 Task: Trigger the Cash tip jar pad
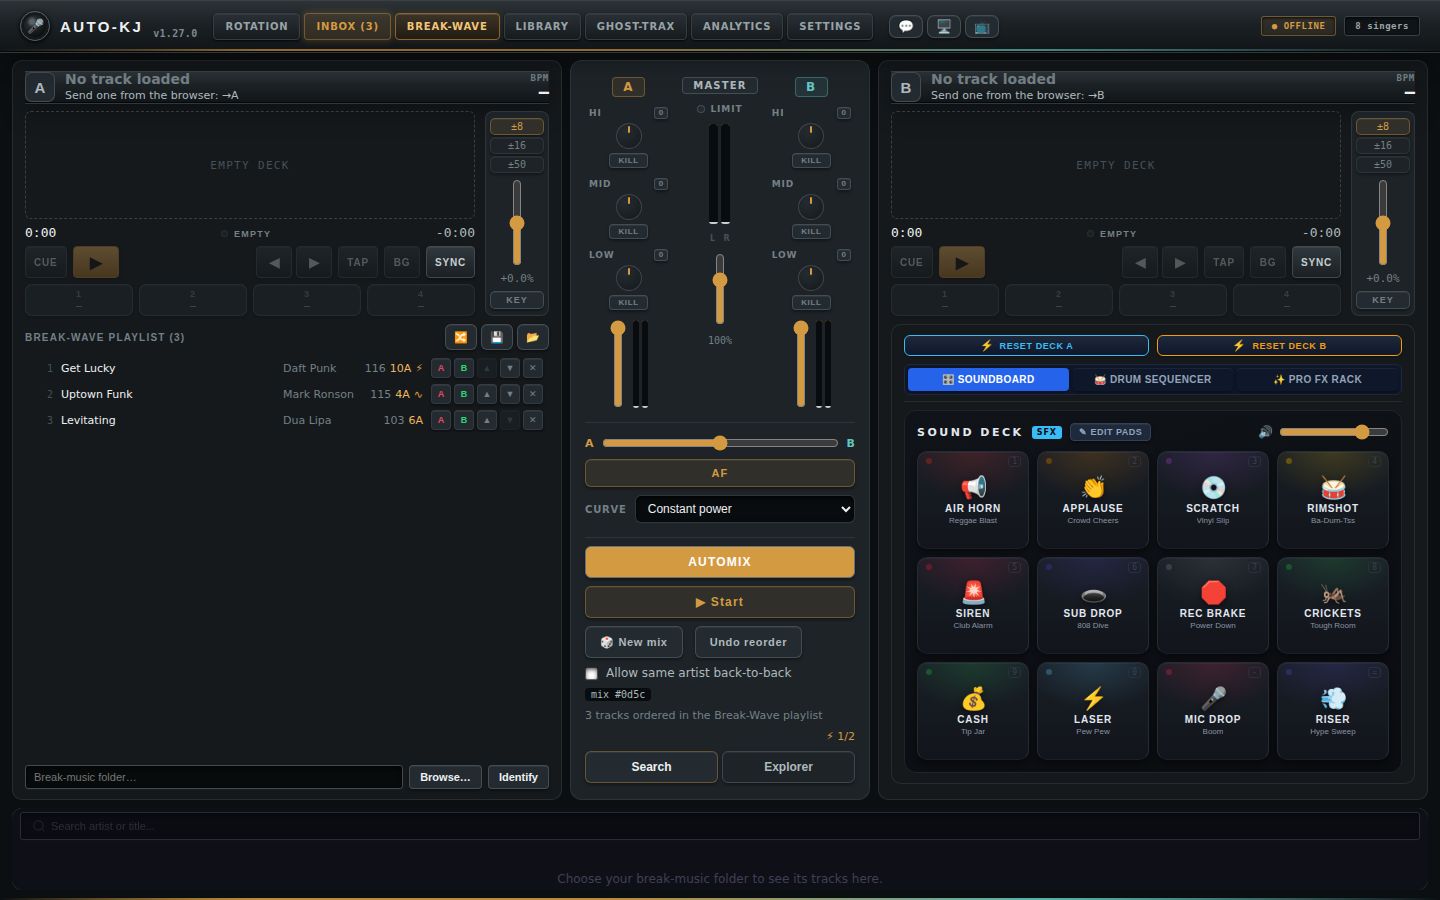pyautogui.click(x=973, y=711)
